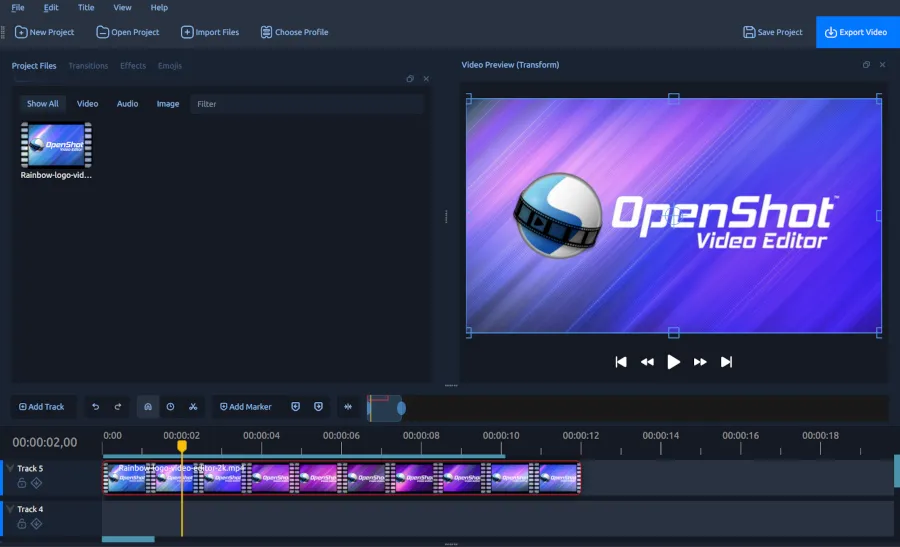Switch to the Transitions tab

click(x=88, y=66)
